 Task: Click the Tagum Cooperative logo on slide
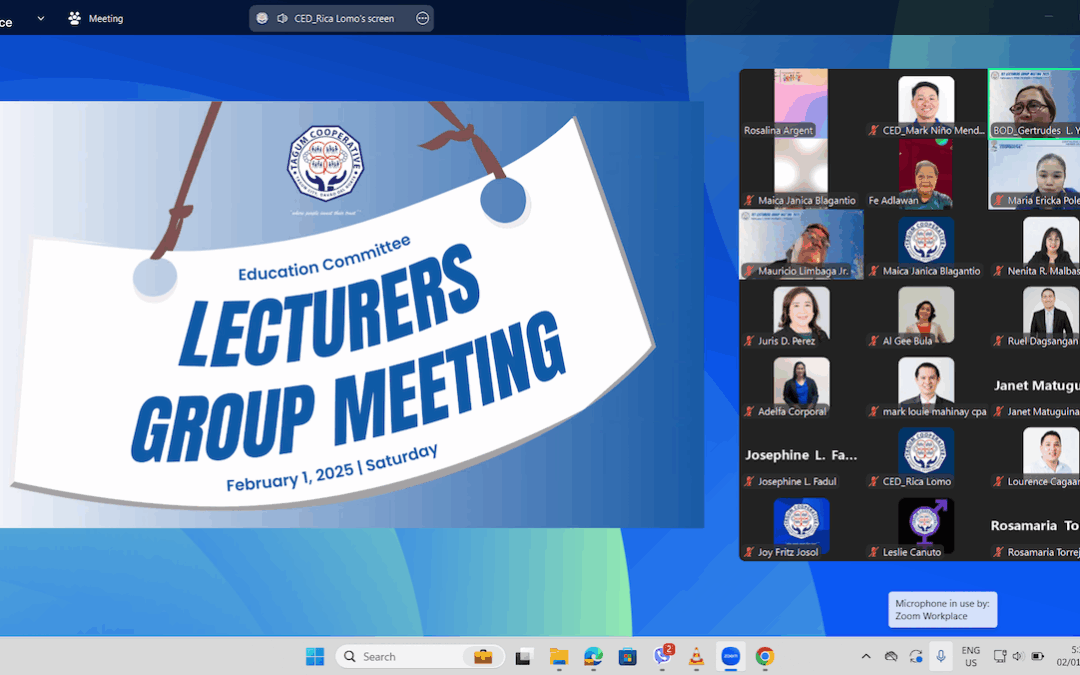pyautogui.click(x=325, y=163)
